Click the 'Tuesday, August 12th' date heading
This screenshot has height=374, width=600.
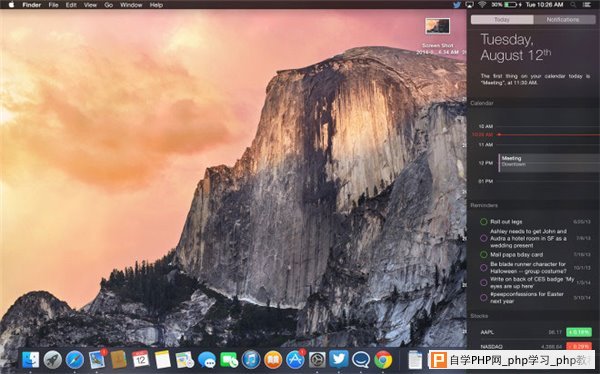pyautogui.click(x=515, y=47)
